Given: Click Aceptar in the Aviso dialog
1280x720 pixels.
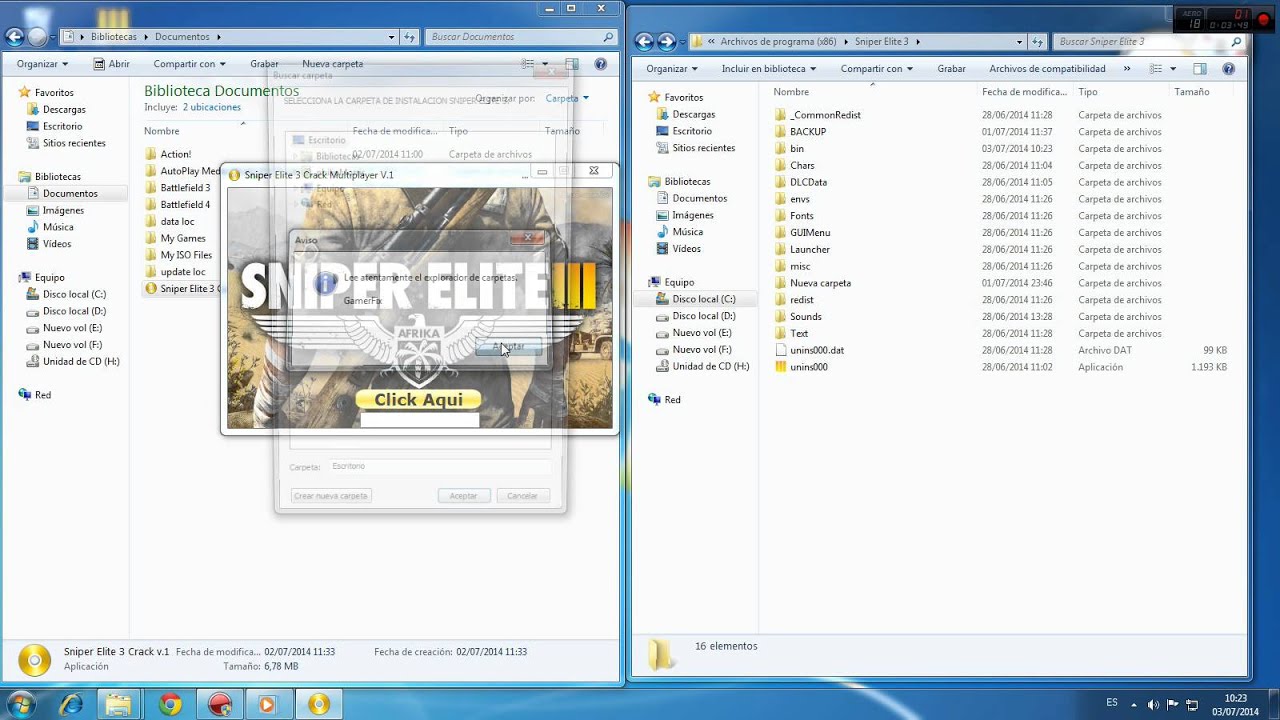Looking at the screenshot, I should tap(508, 347).
